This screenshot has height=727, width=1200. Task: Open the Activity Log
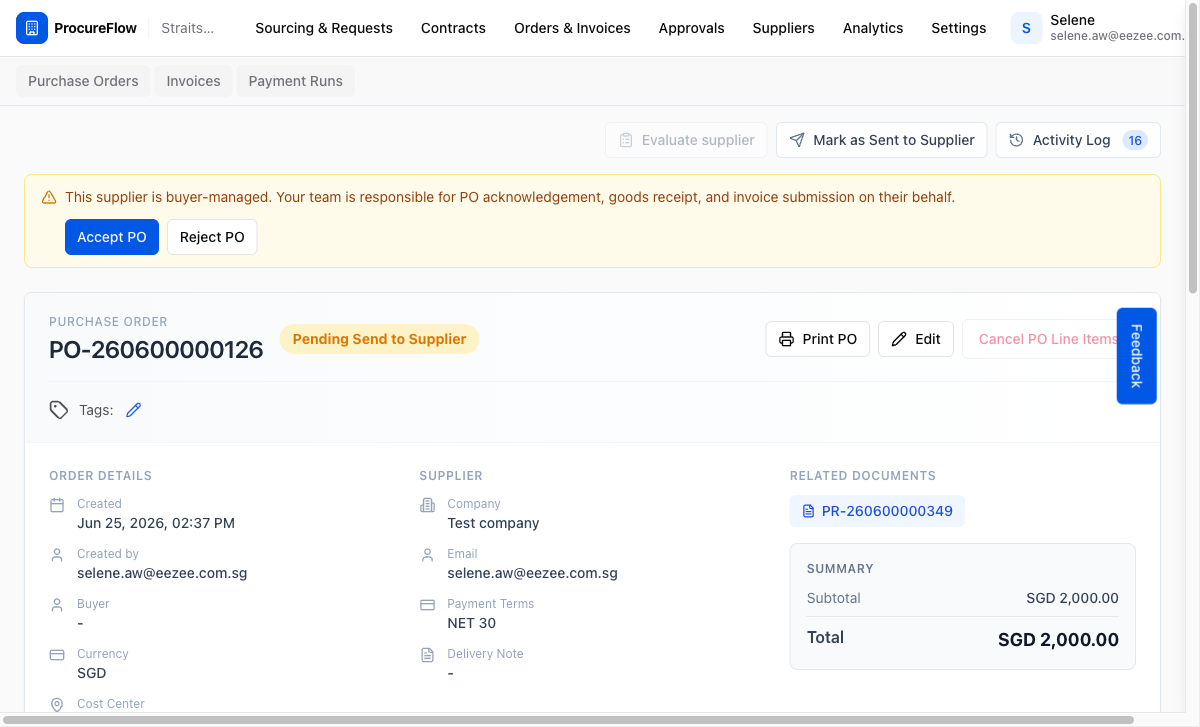point(1078,140)
